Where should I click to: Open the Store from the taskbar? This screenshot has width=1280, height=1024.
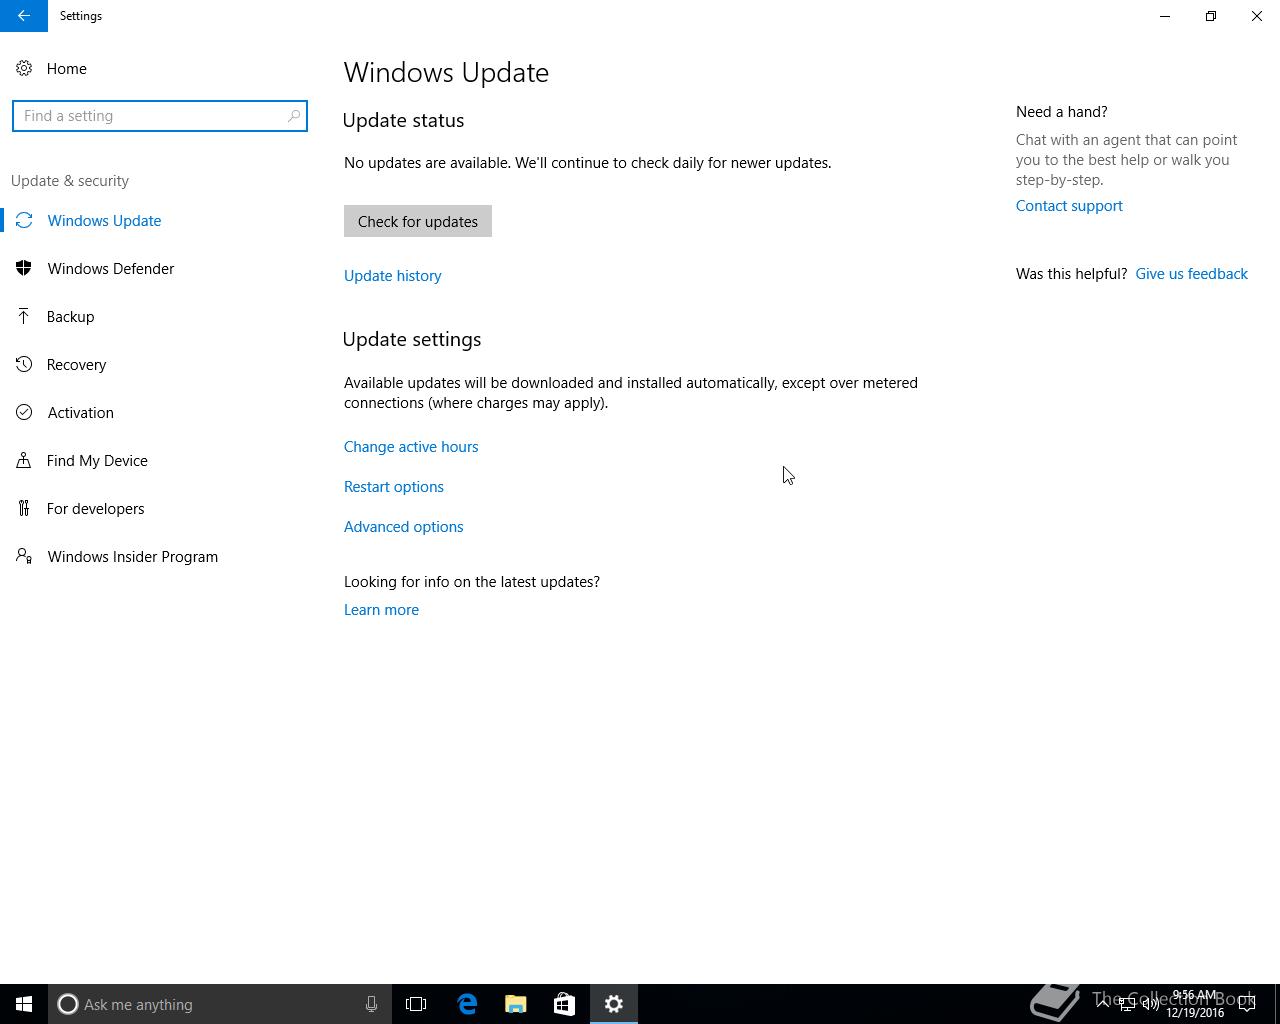click(564, 1004)
